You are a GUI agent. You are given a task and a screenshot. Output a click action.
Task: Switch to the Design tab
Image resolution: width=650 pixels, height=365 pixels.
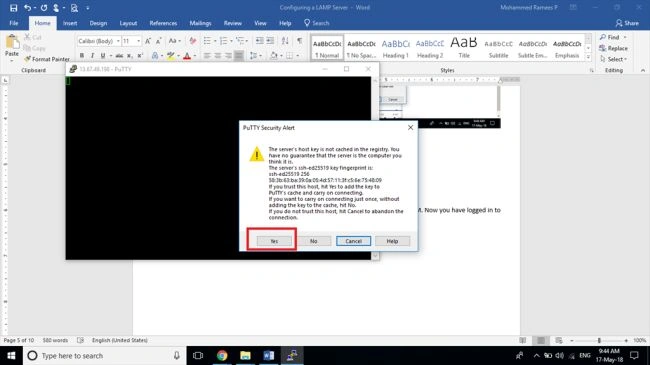click(x=98, y=23)
